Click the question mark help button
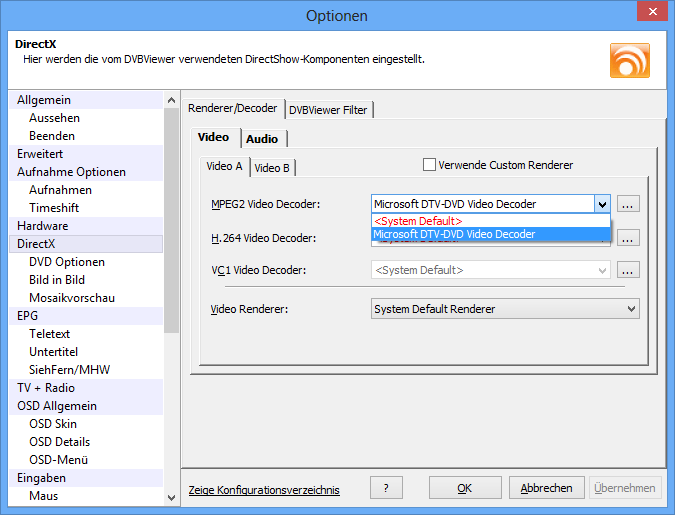This screenshot has height=515, width=675. click(x=385, y=488)
